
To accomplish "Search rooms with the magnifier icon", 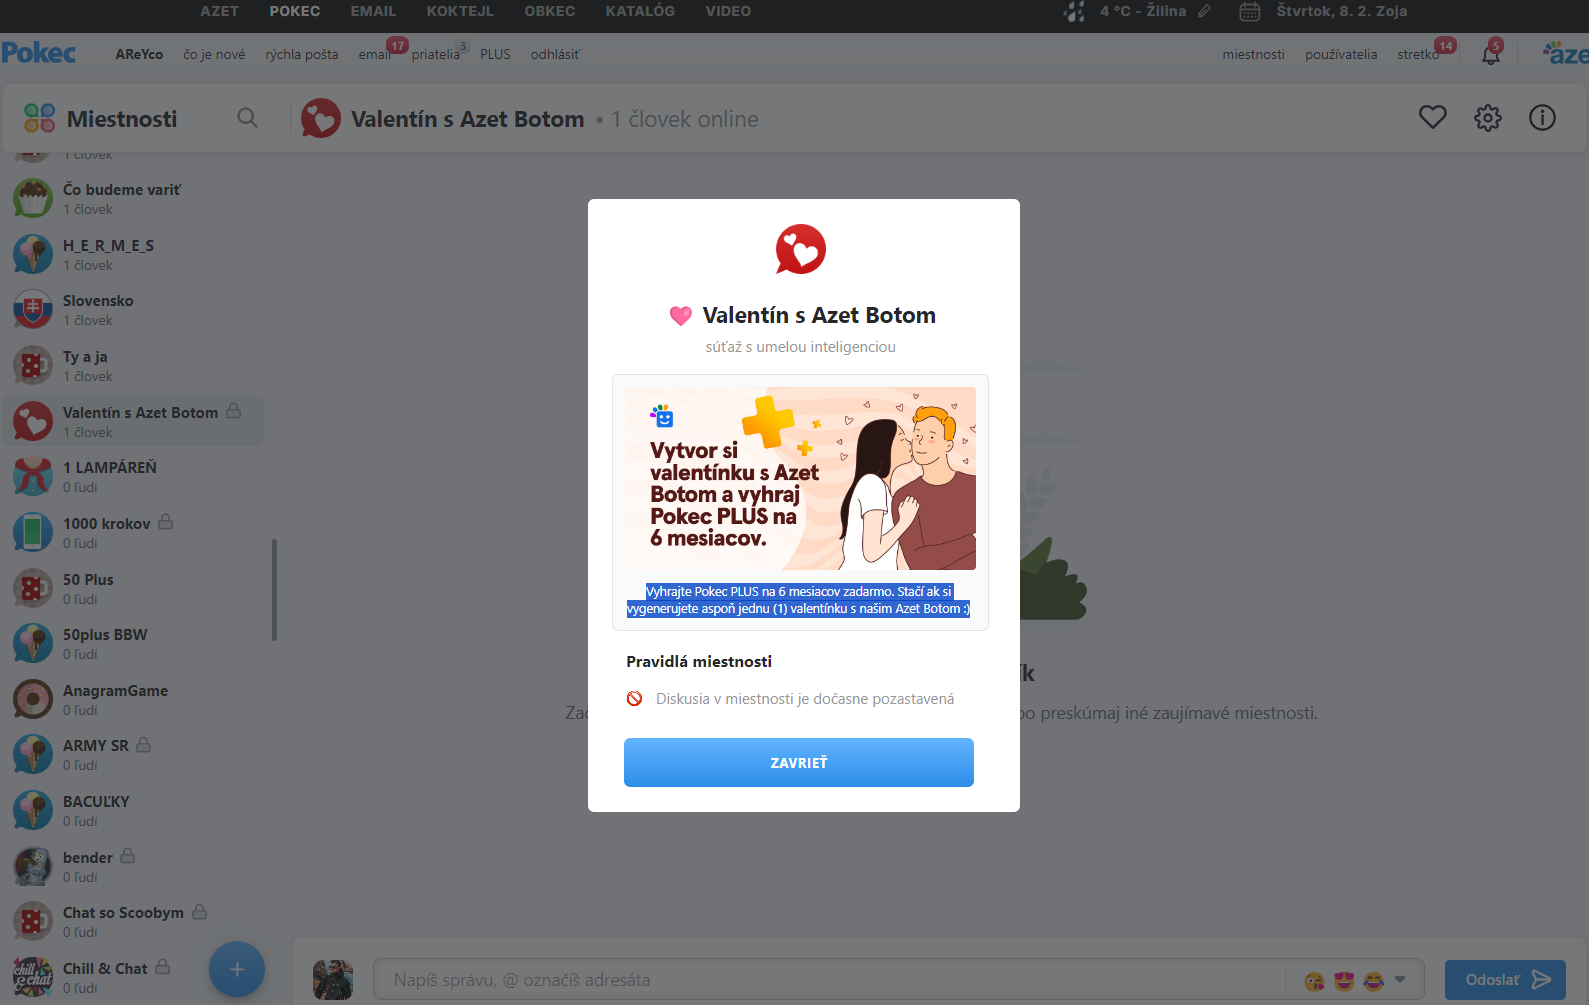I will coord(247,118).
